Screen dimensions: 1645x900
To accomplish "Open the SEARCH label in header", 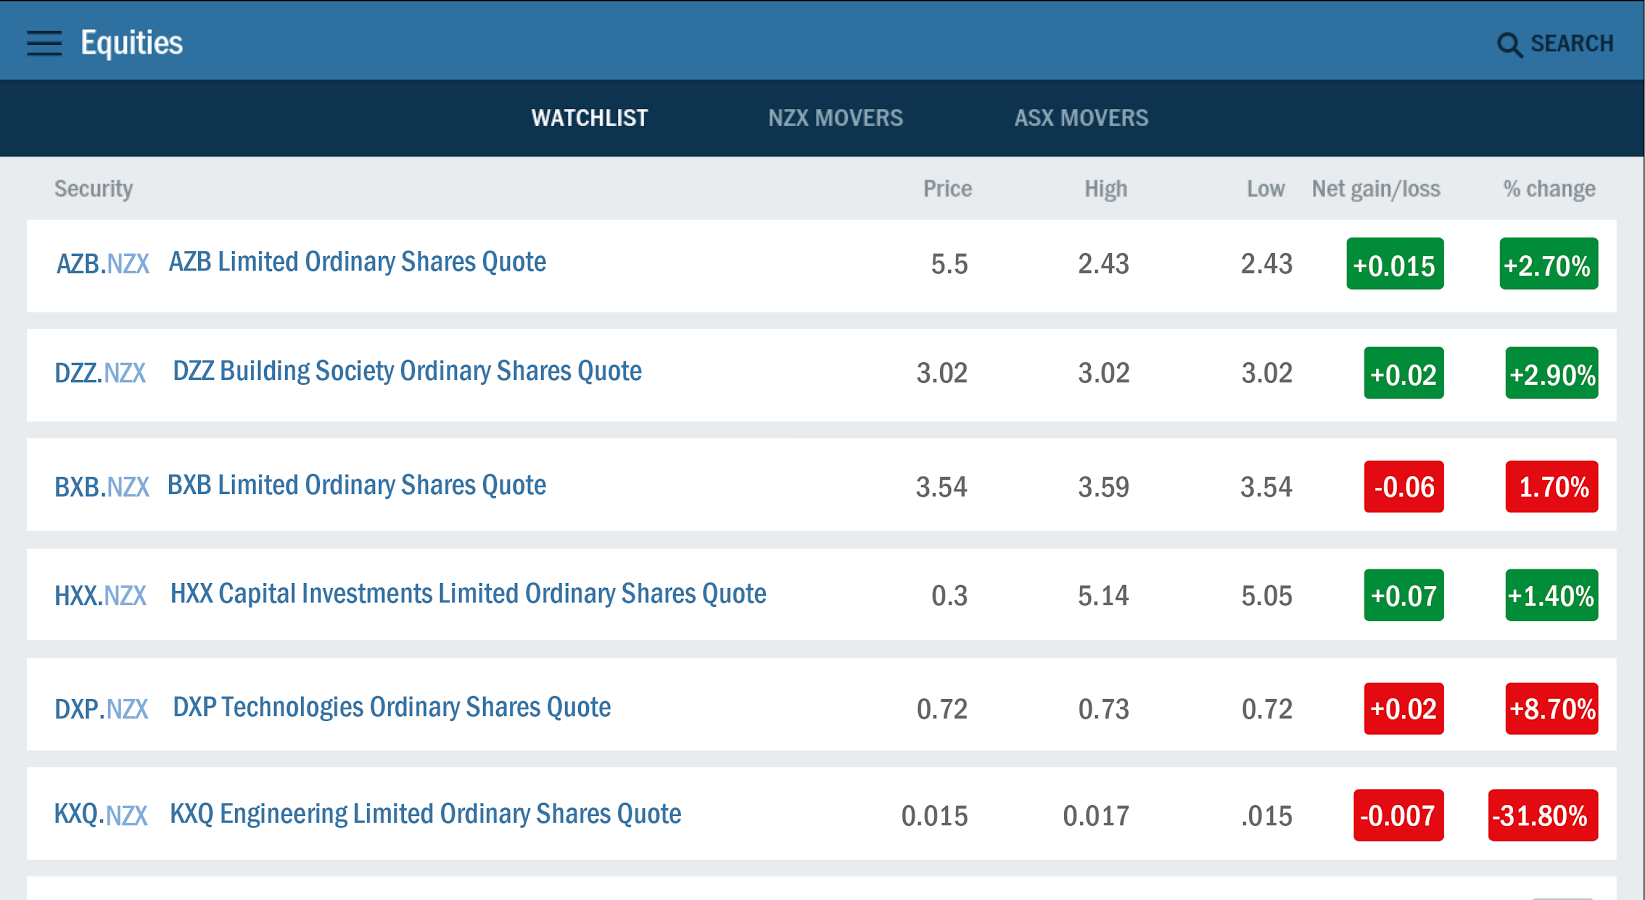I will pos(1572,44).
